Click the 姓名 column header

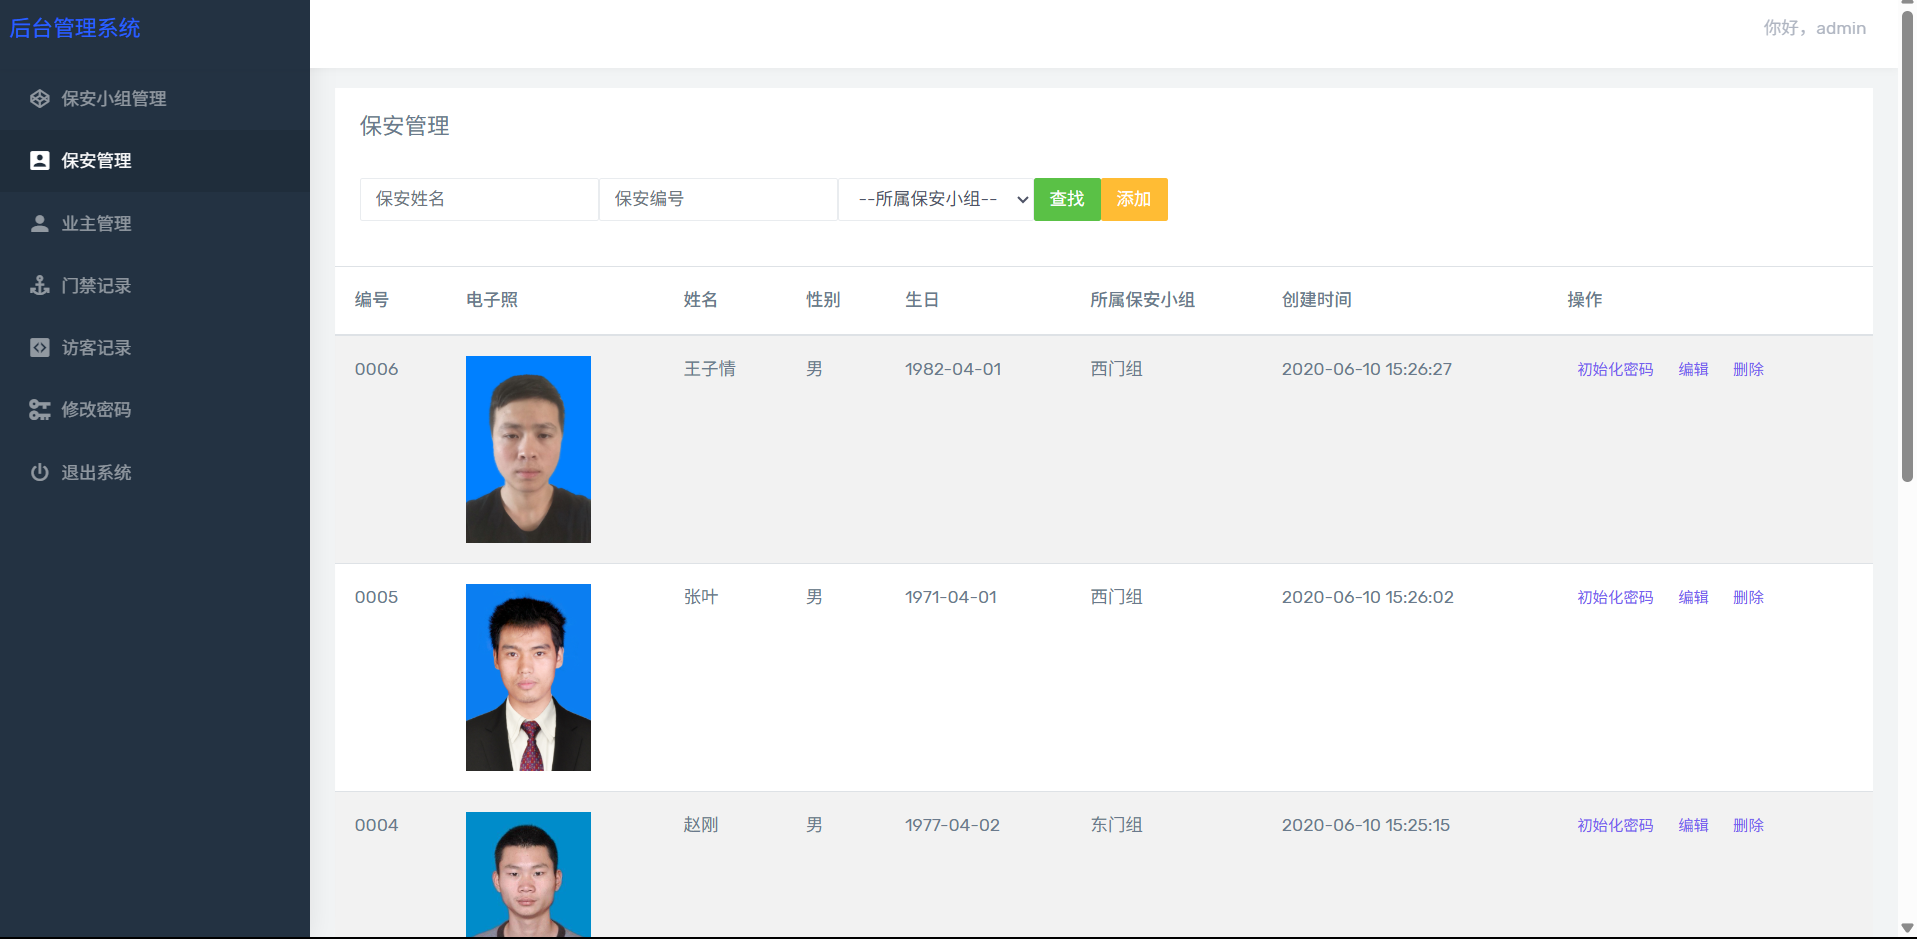click(x=701, y=300)
